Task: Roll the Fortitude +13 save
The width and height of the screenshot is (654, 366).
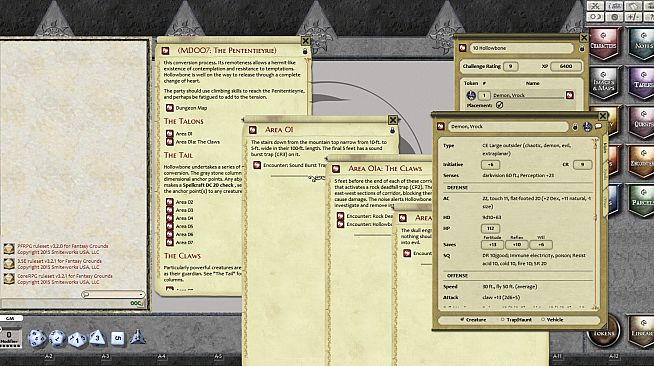Action: [x=492, y=245]
